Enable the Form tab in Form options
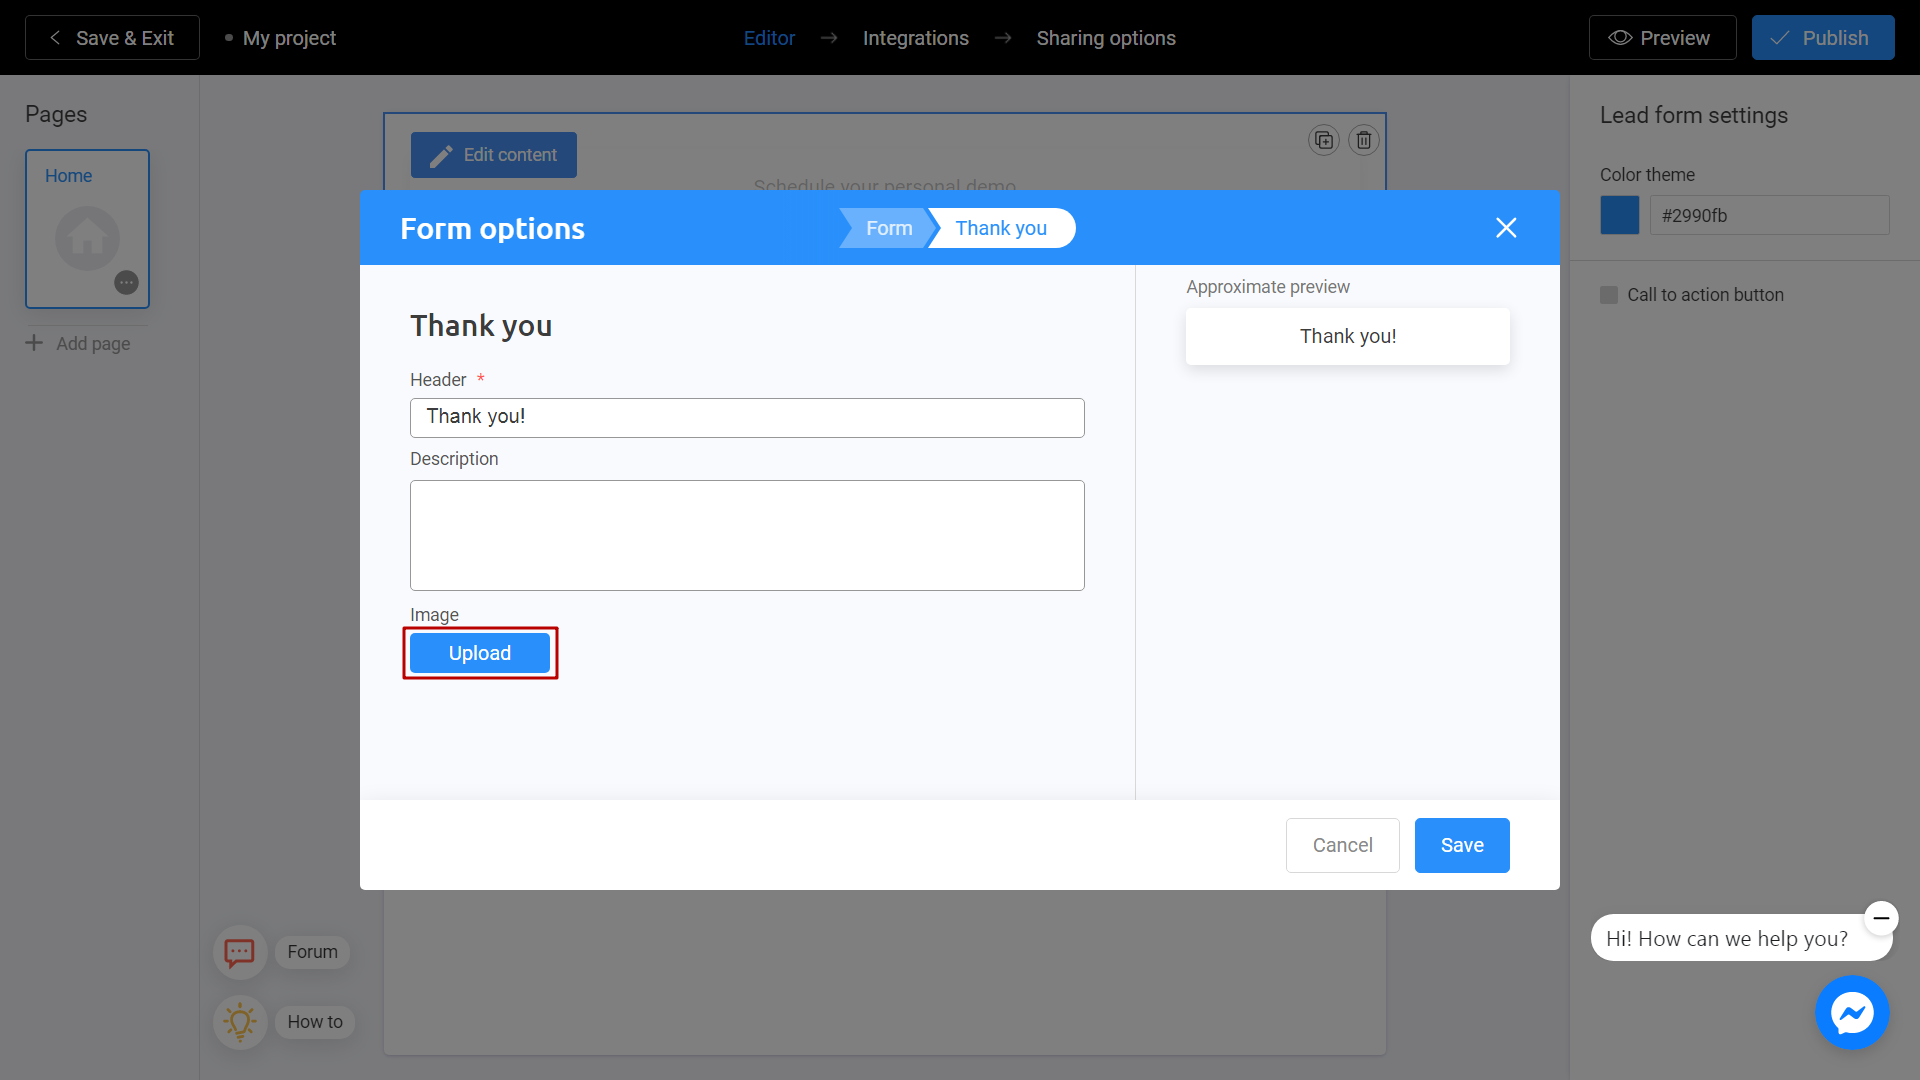This screenshot has width=1920, height=1080. (x=889, y=227)
